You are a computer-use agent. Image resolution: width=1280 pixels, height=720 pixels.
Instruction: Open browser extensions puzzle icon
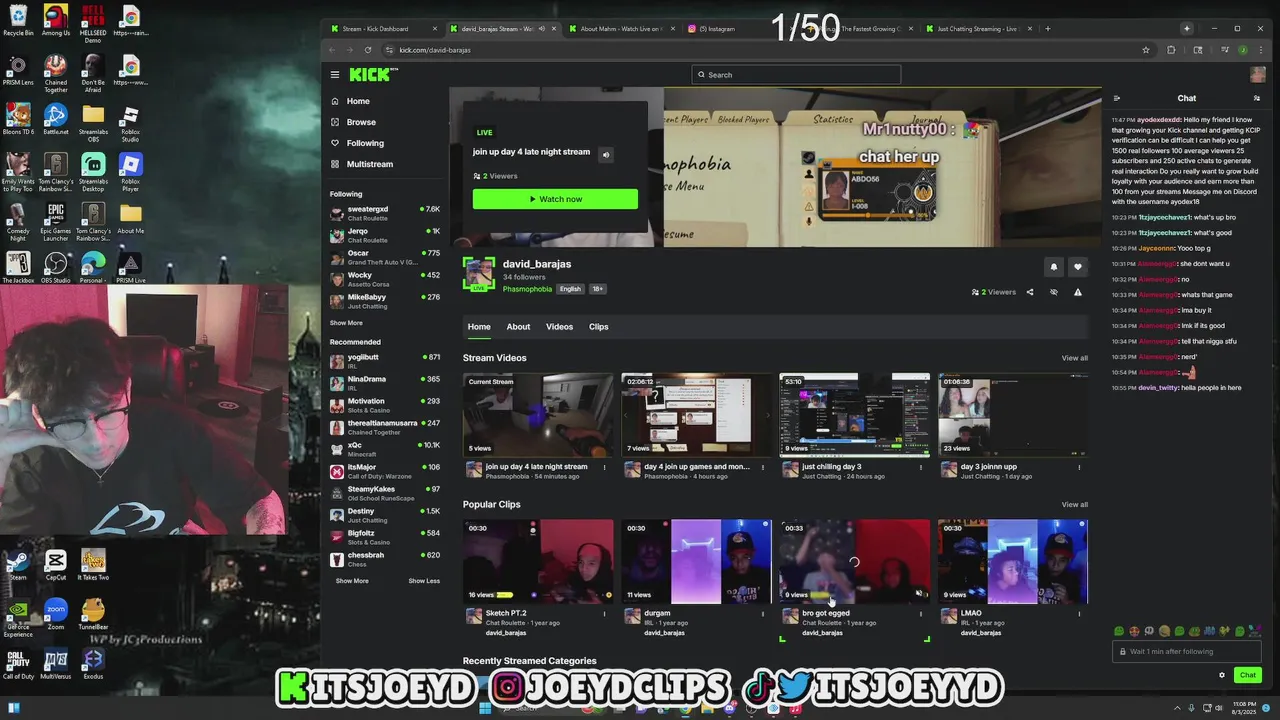pyautogui.click(x=1171, y=50)
